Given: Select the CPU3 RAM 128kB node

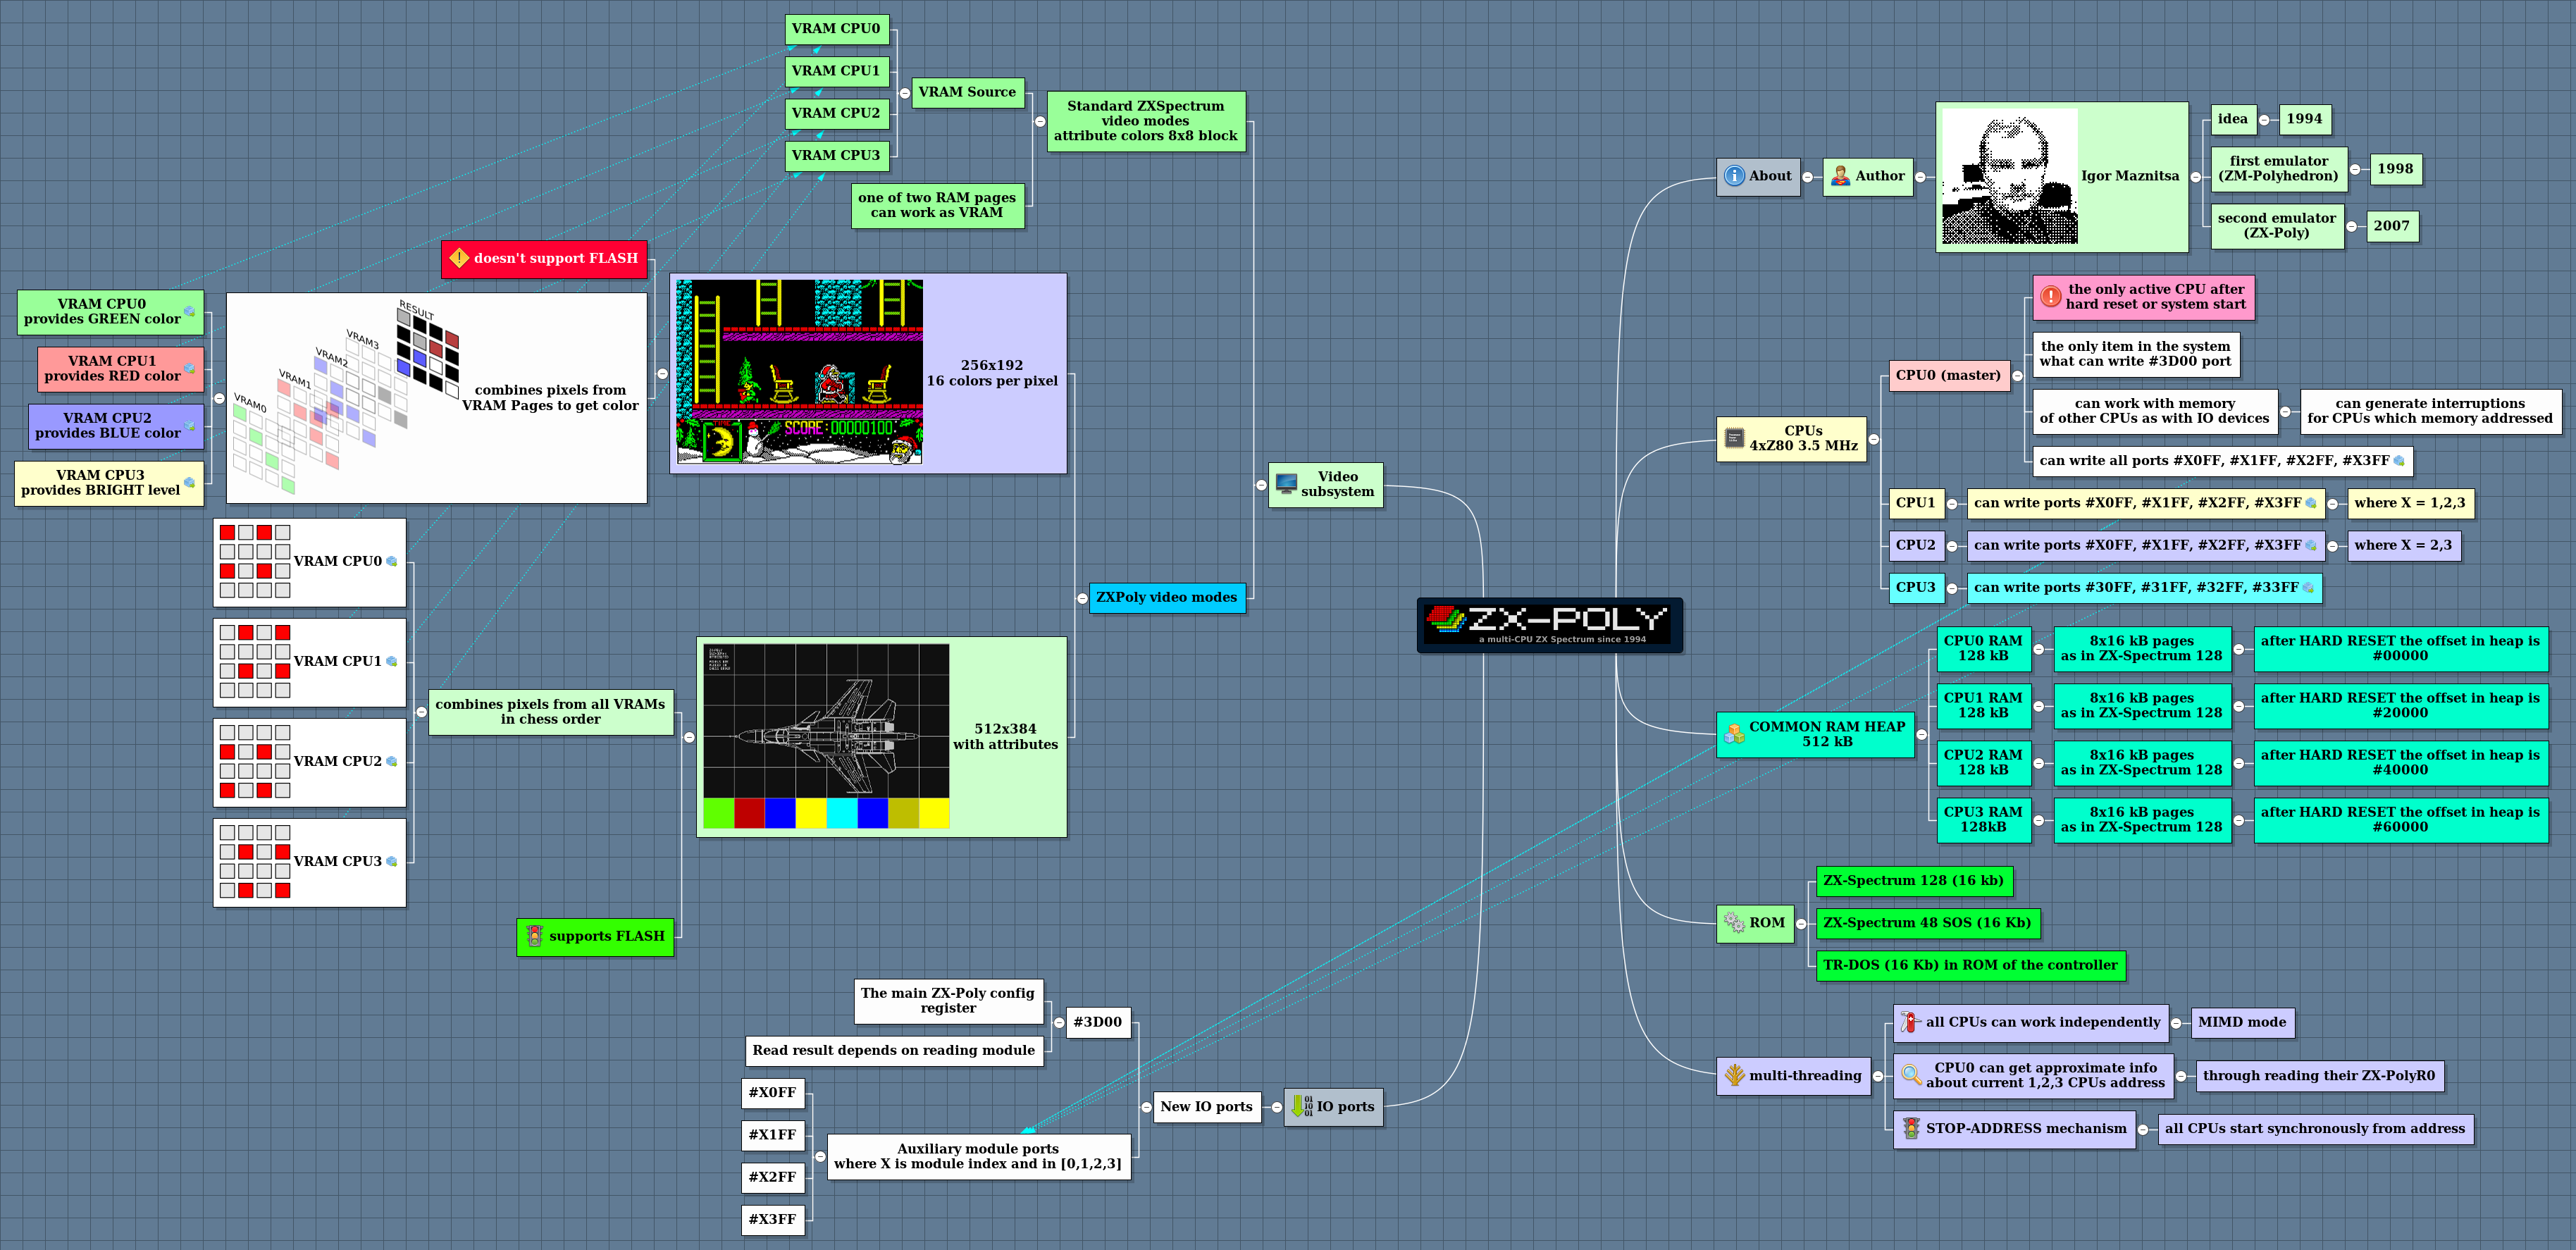Looking at the screenshot, I should [1983, 820].
